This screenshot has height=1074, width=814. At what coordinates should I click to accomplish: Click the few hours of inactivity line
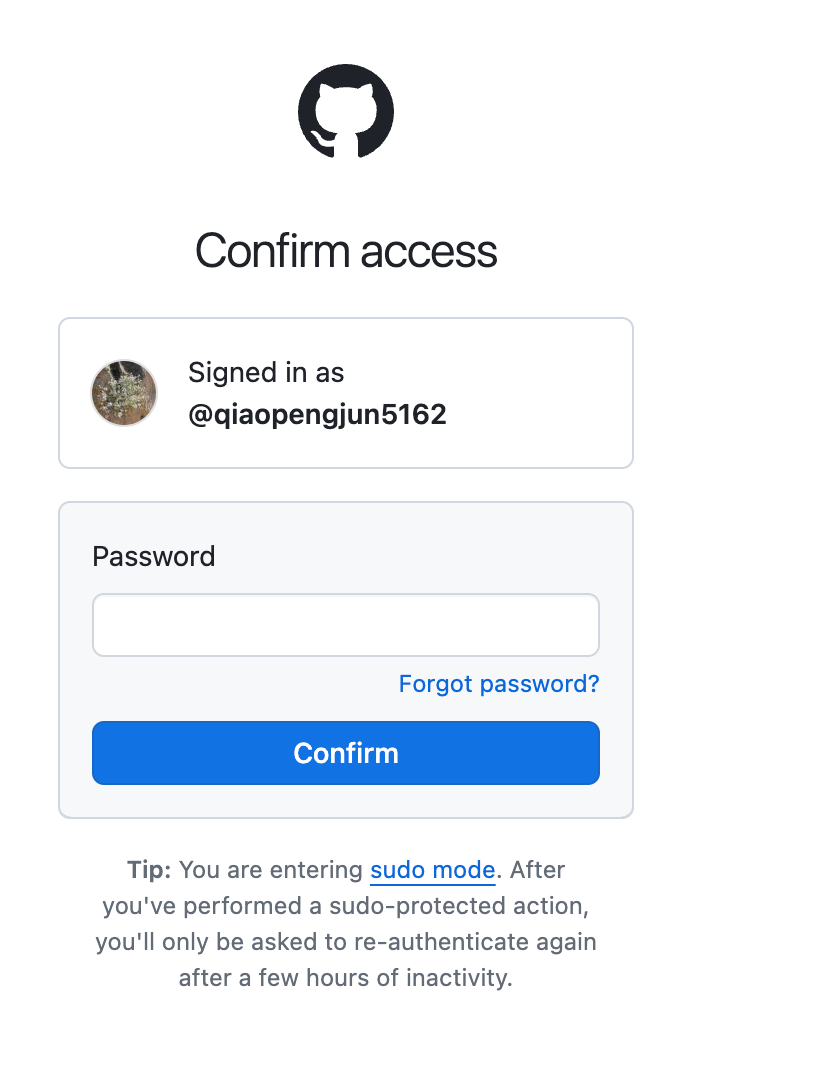tap(346, 978)
